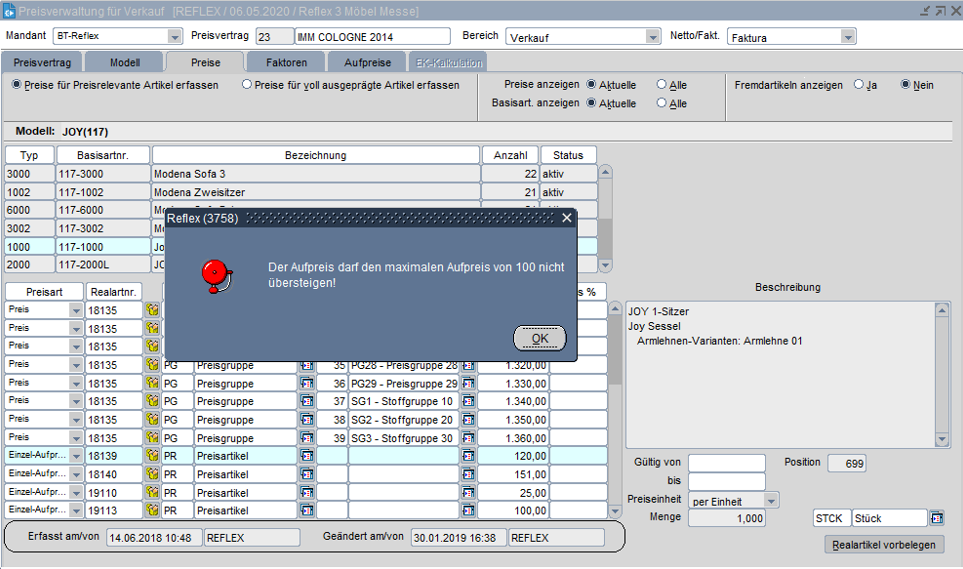
Task: Choose 'Preise für voll ausgeprägte Artikel erfassen'
Action: click(247, 85)
